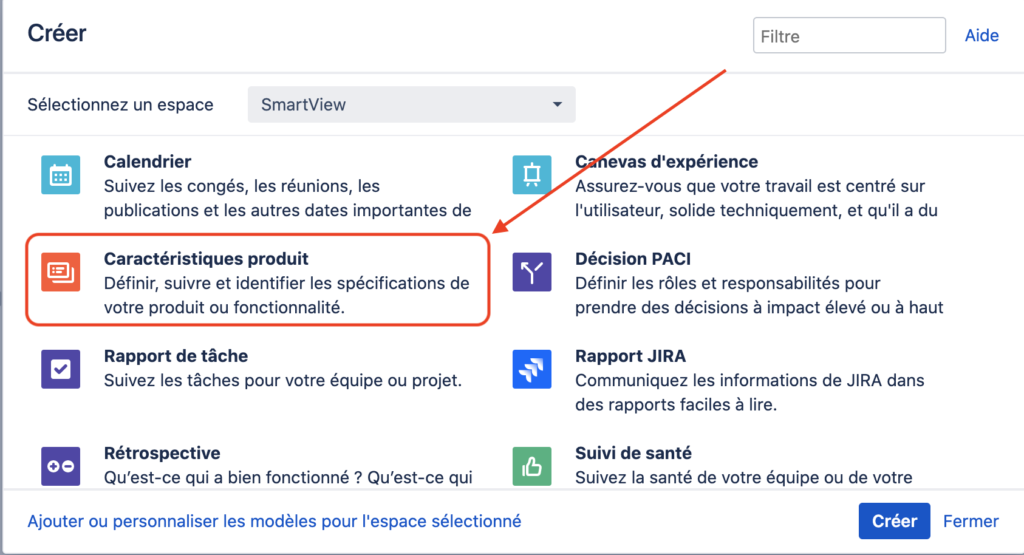Viewport: 1024px width, 555px height.
Task: Click the Caractéristiques produit orange icon
Action: pyautogui.click(x=60, y=271)
